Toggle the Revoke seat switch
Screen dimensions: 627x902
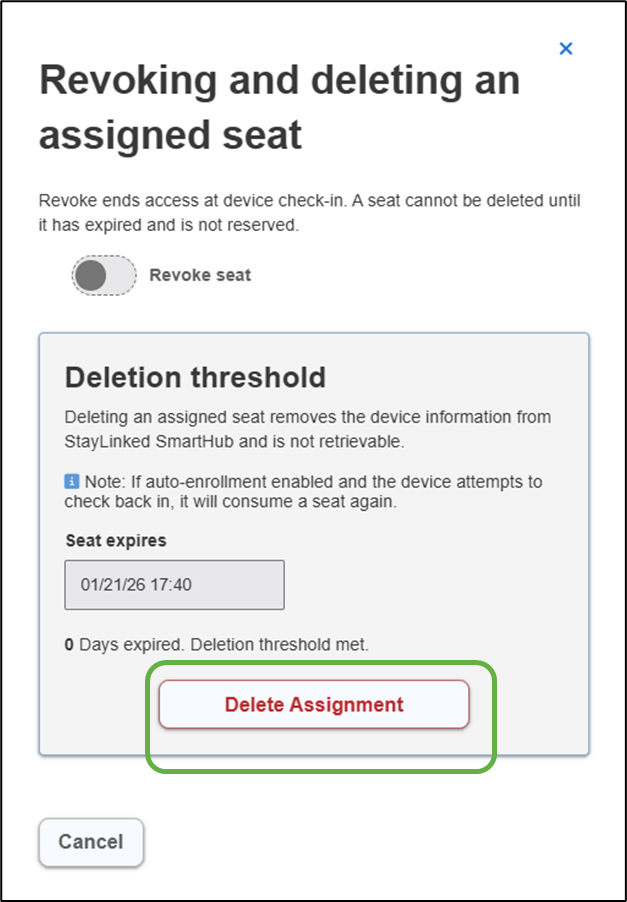[104, 275]
